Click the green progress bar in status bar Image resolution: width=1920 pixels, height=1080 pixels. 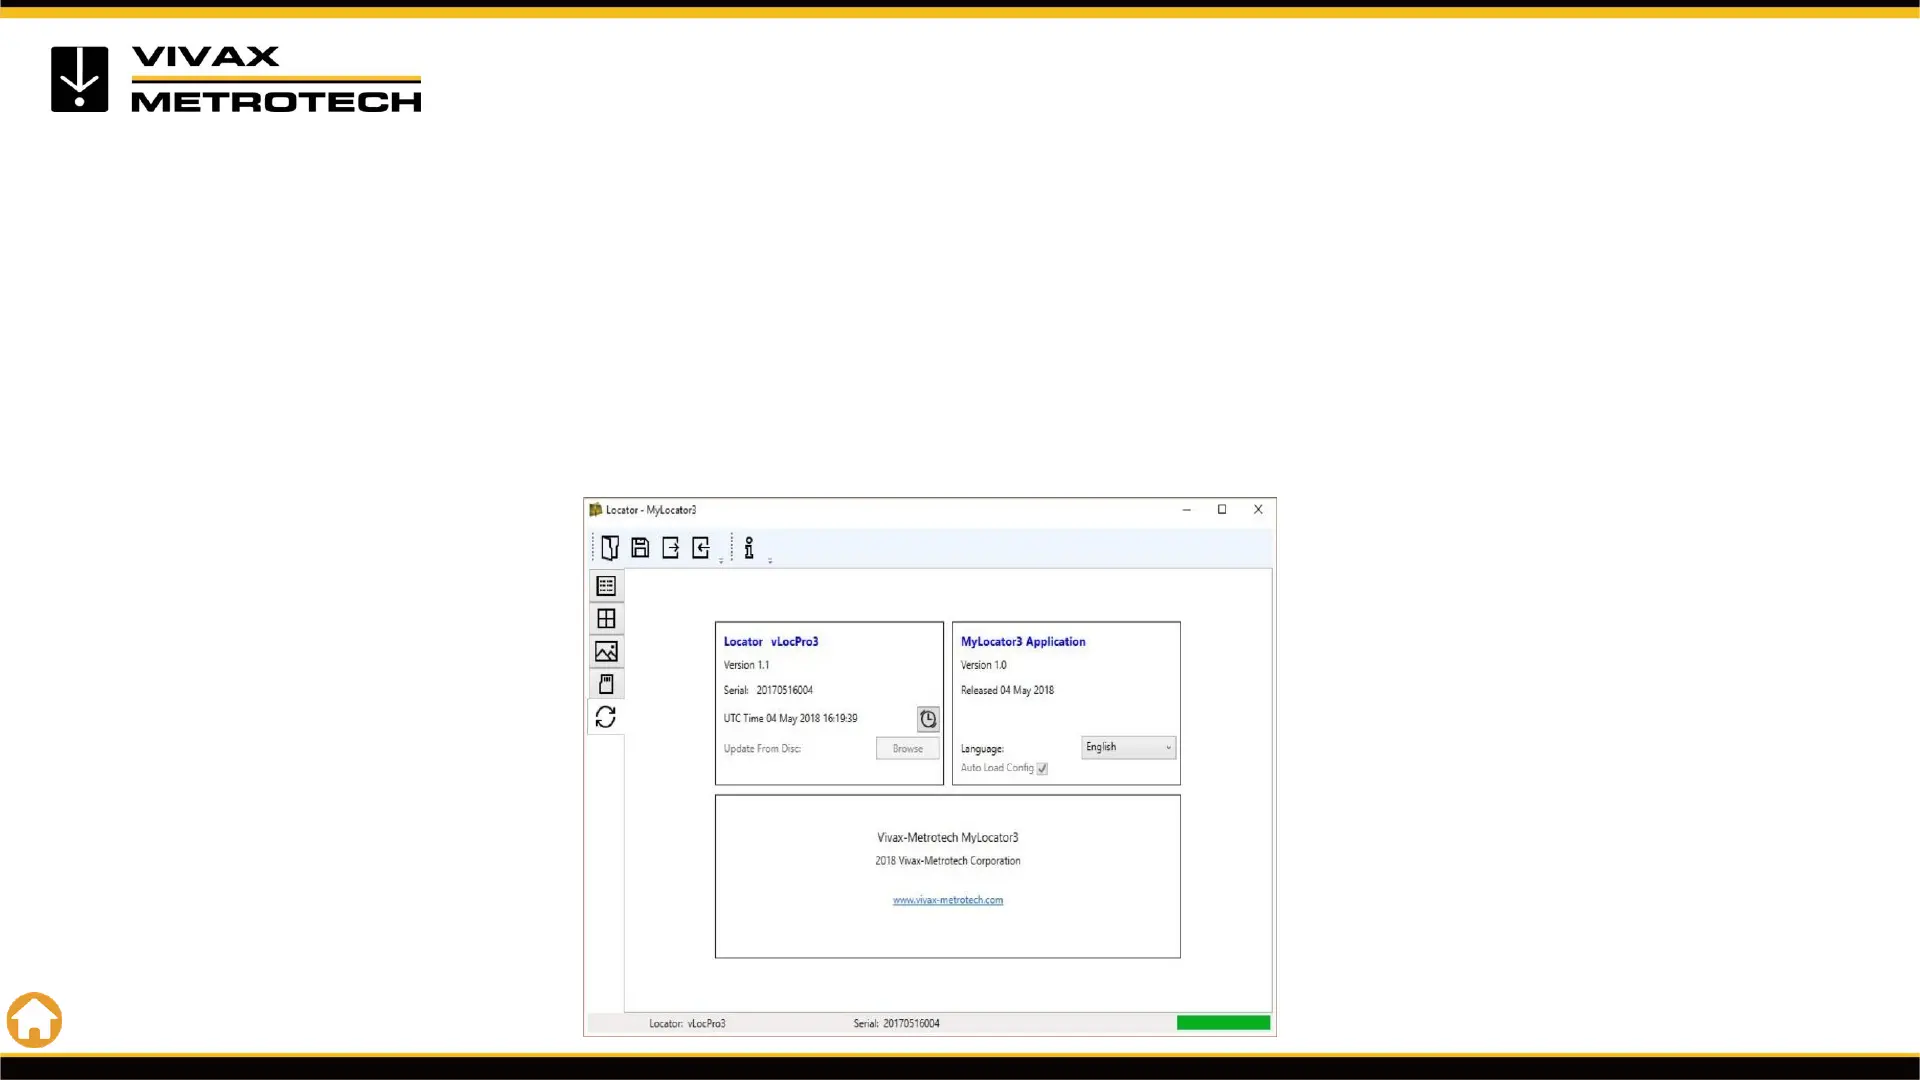click(x=1223, y=1023)
